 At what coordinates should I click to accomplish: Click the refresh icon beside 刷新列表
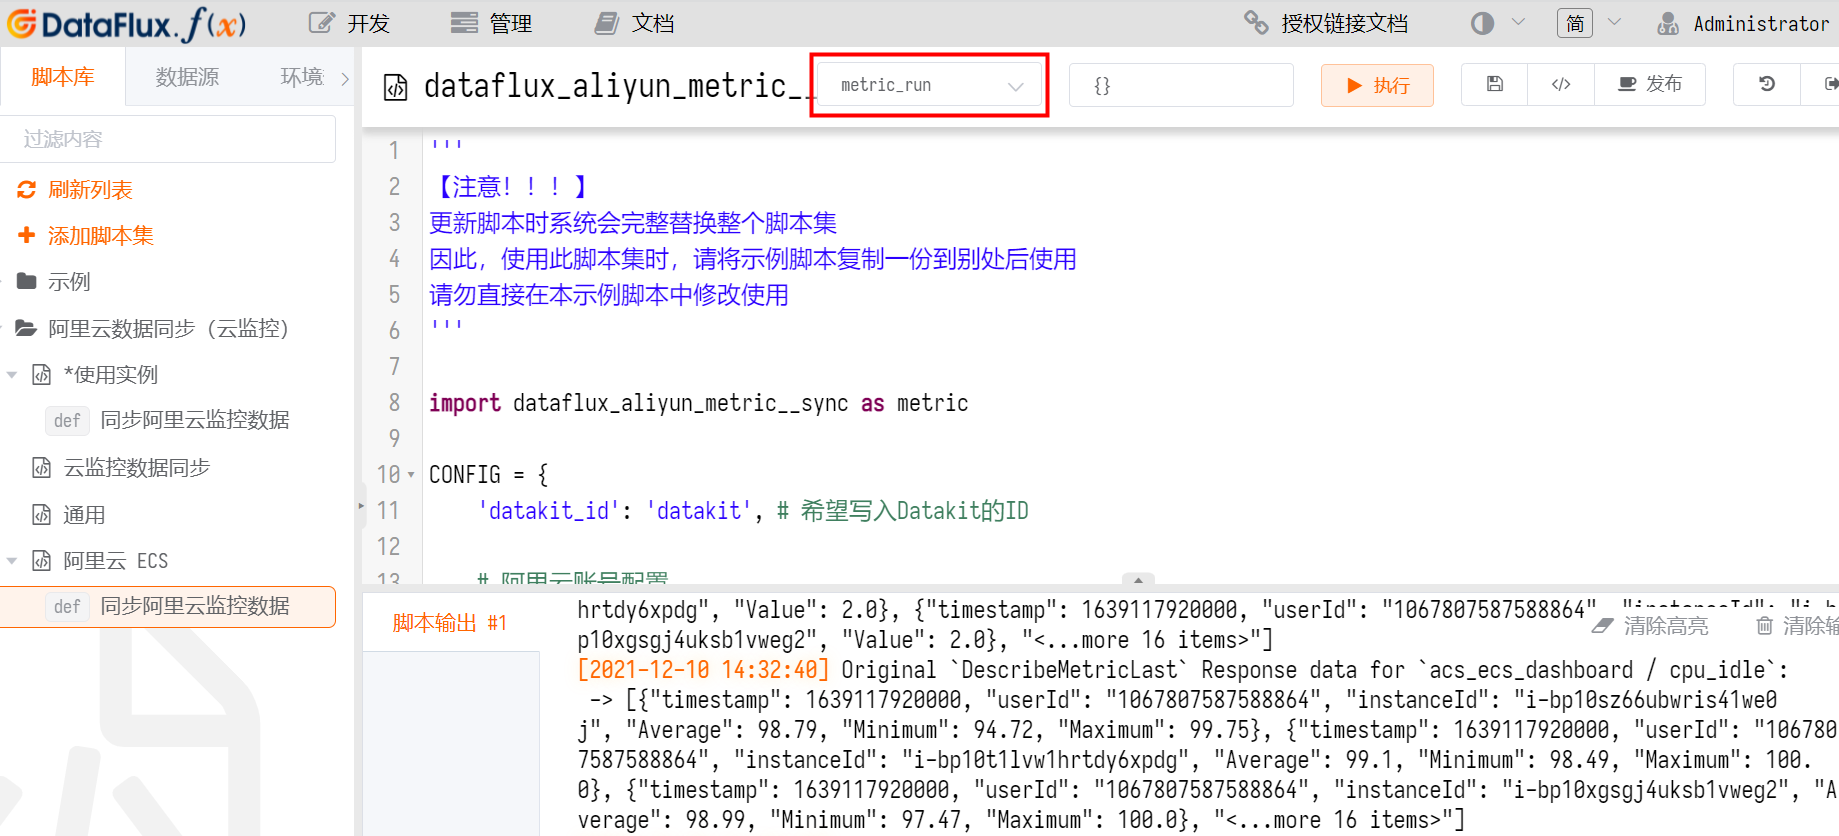(x=27, y=190)
